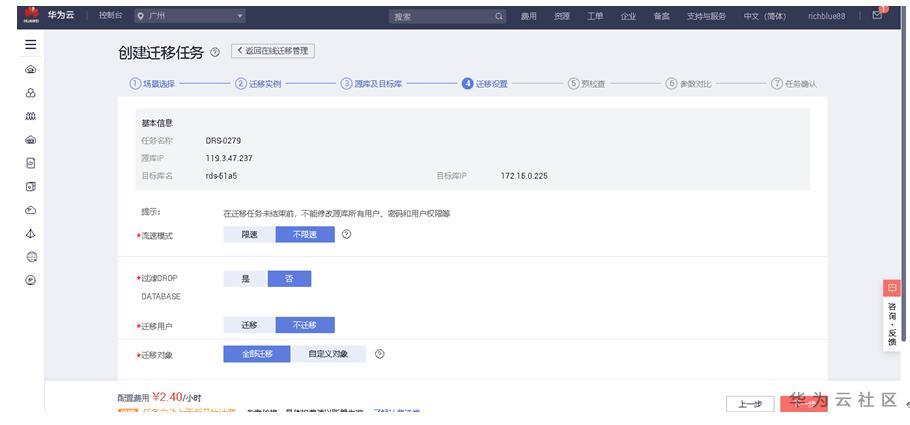
Task: Set filter DROP DATABASE to 是
Action: click(x=245, y=279)
